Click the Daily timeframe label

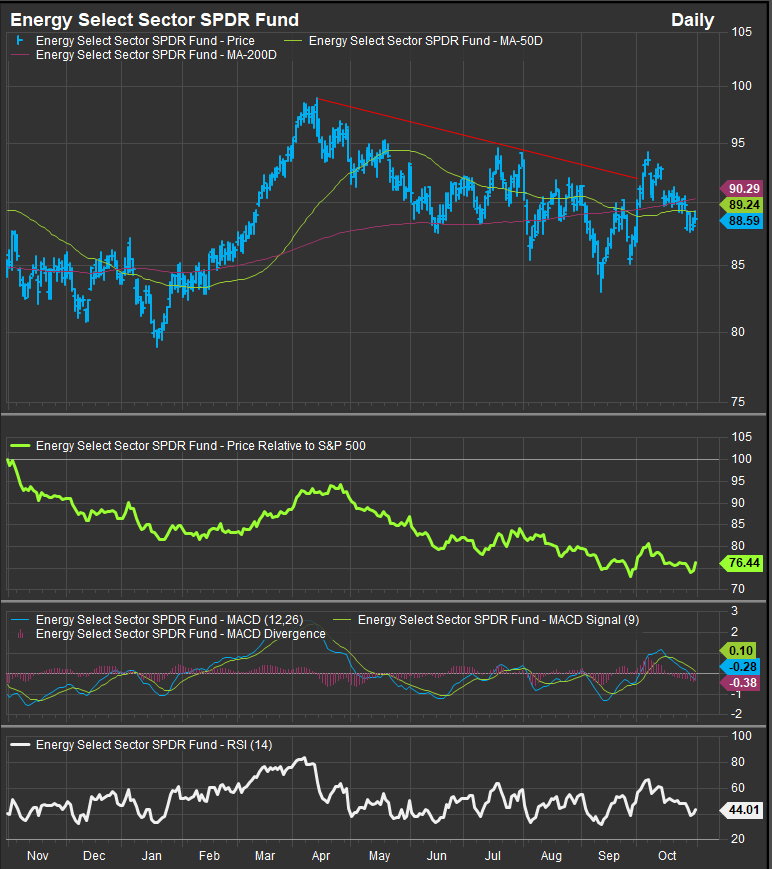[x=692, y=21]
